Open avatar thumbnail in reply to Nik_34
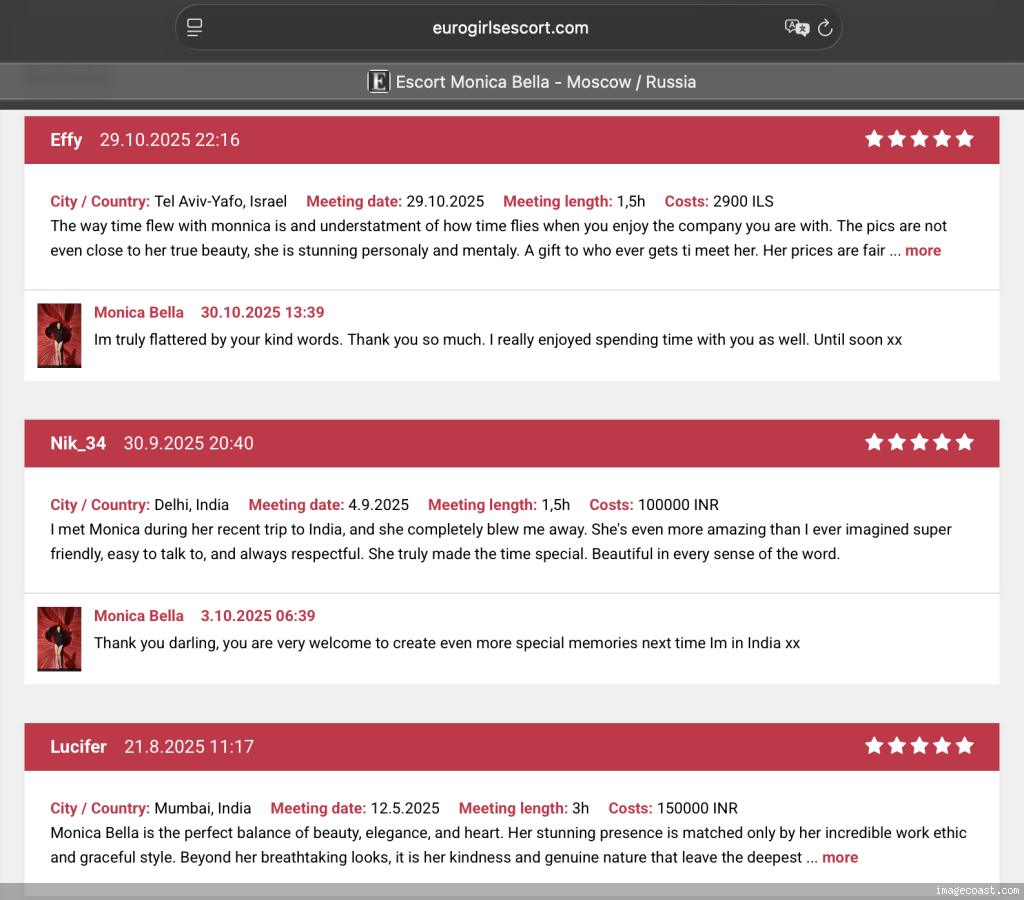Image resolution: width=1024 pixels, height=900 pixels. (59, 639)
